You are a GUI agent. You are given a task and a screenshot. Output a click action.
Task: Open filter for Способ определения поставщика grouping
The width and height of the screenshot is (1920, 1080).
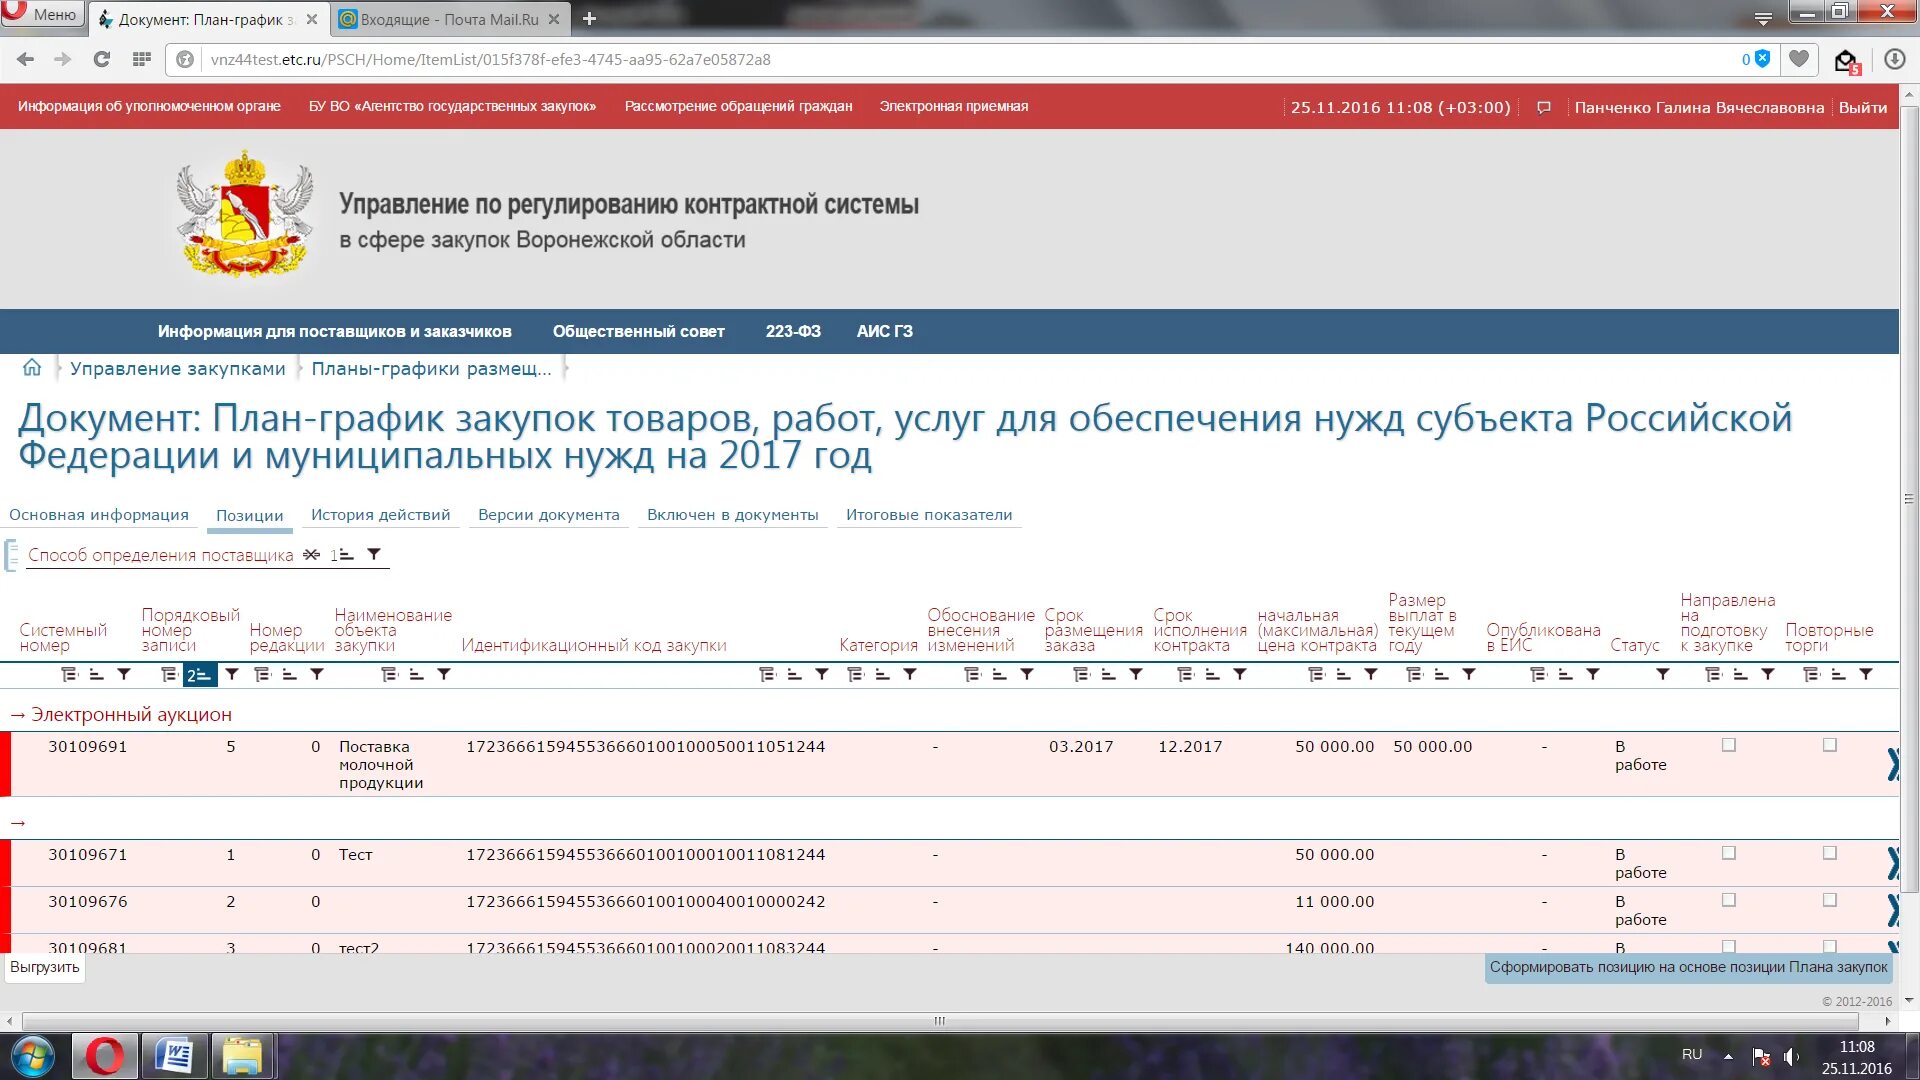tap(374, 555)
